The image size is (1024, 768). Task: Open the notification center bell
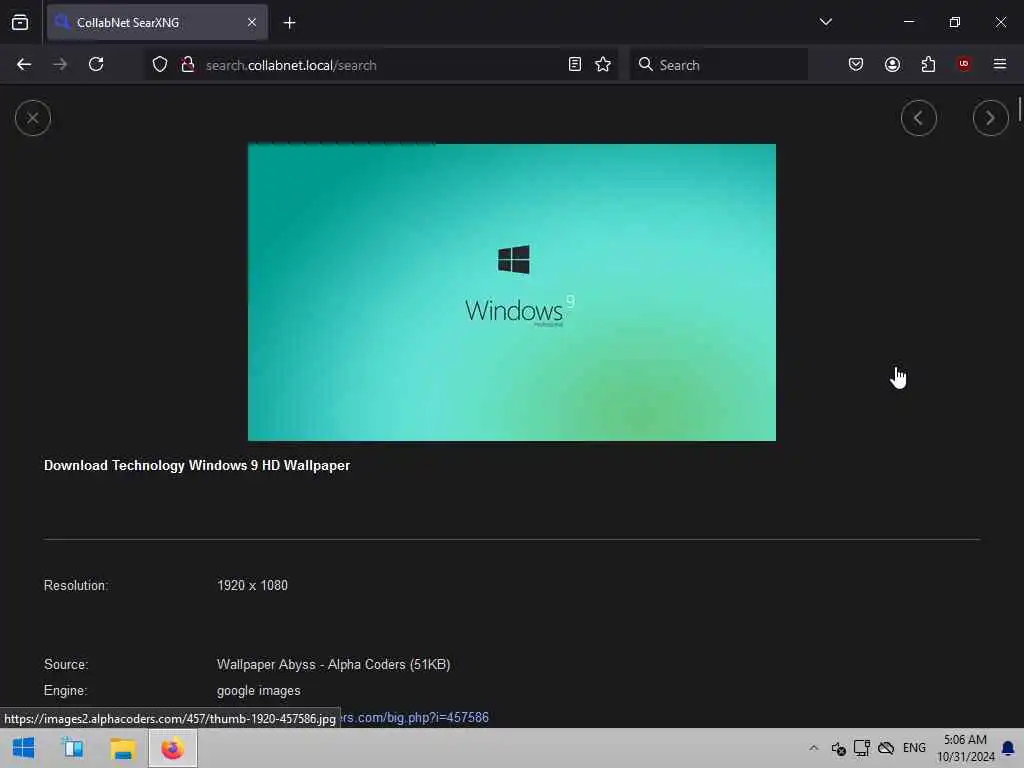point(1008,748)
